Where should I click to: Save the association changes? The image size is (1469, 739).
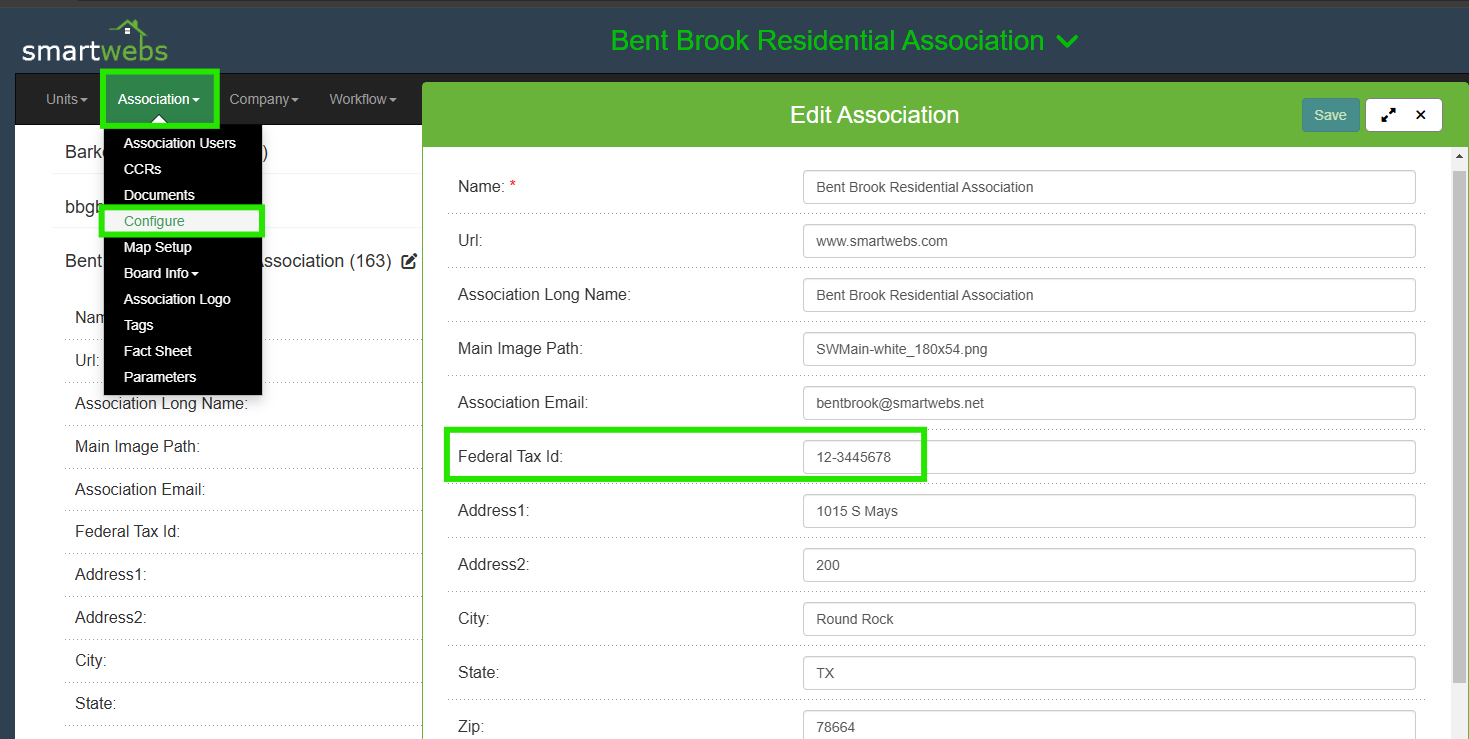[x=1329, y=115]
